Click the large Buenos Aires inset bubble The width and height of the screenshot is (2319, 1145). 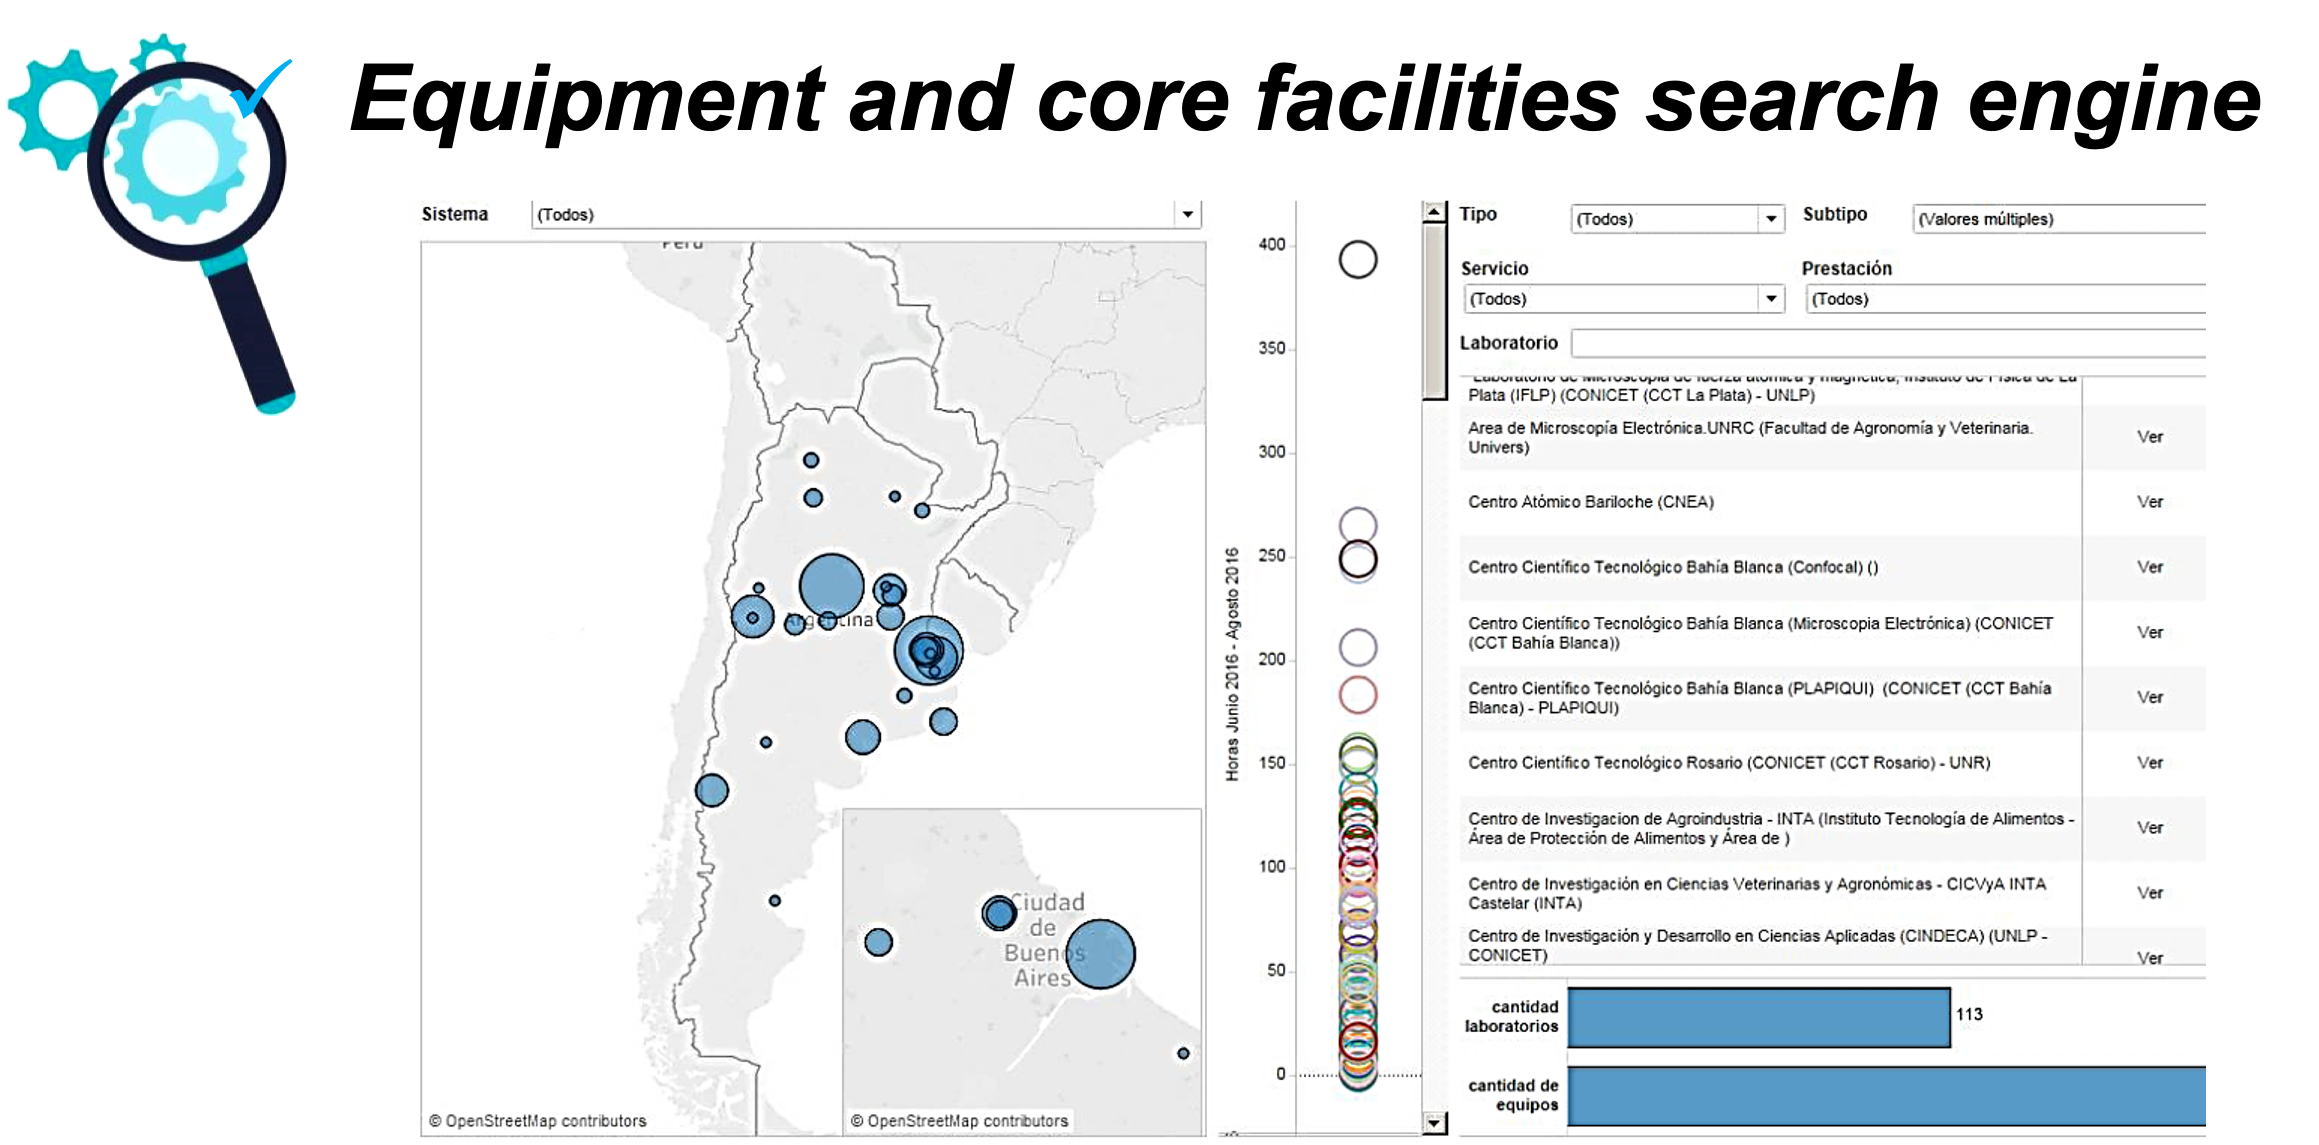[1100, 954]
